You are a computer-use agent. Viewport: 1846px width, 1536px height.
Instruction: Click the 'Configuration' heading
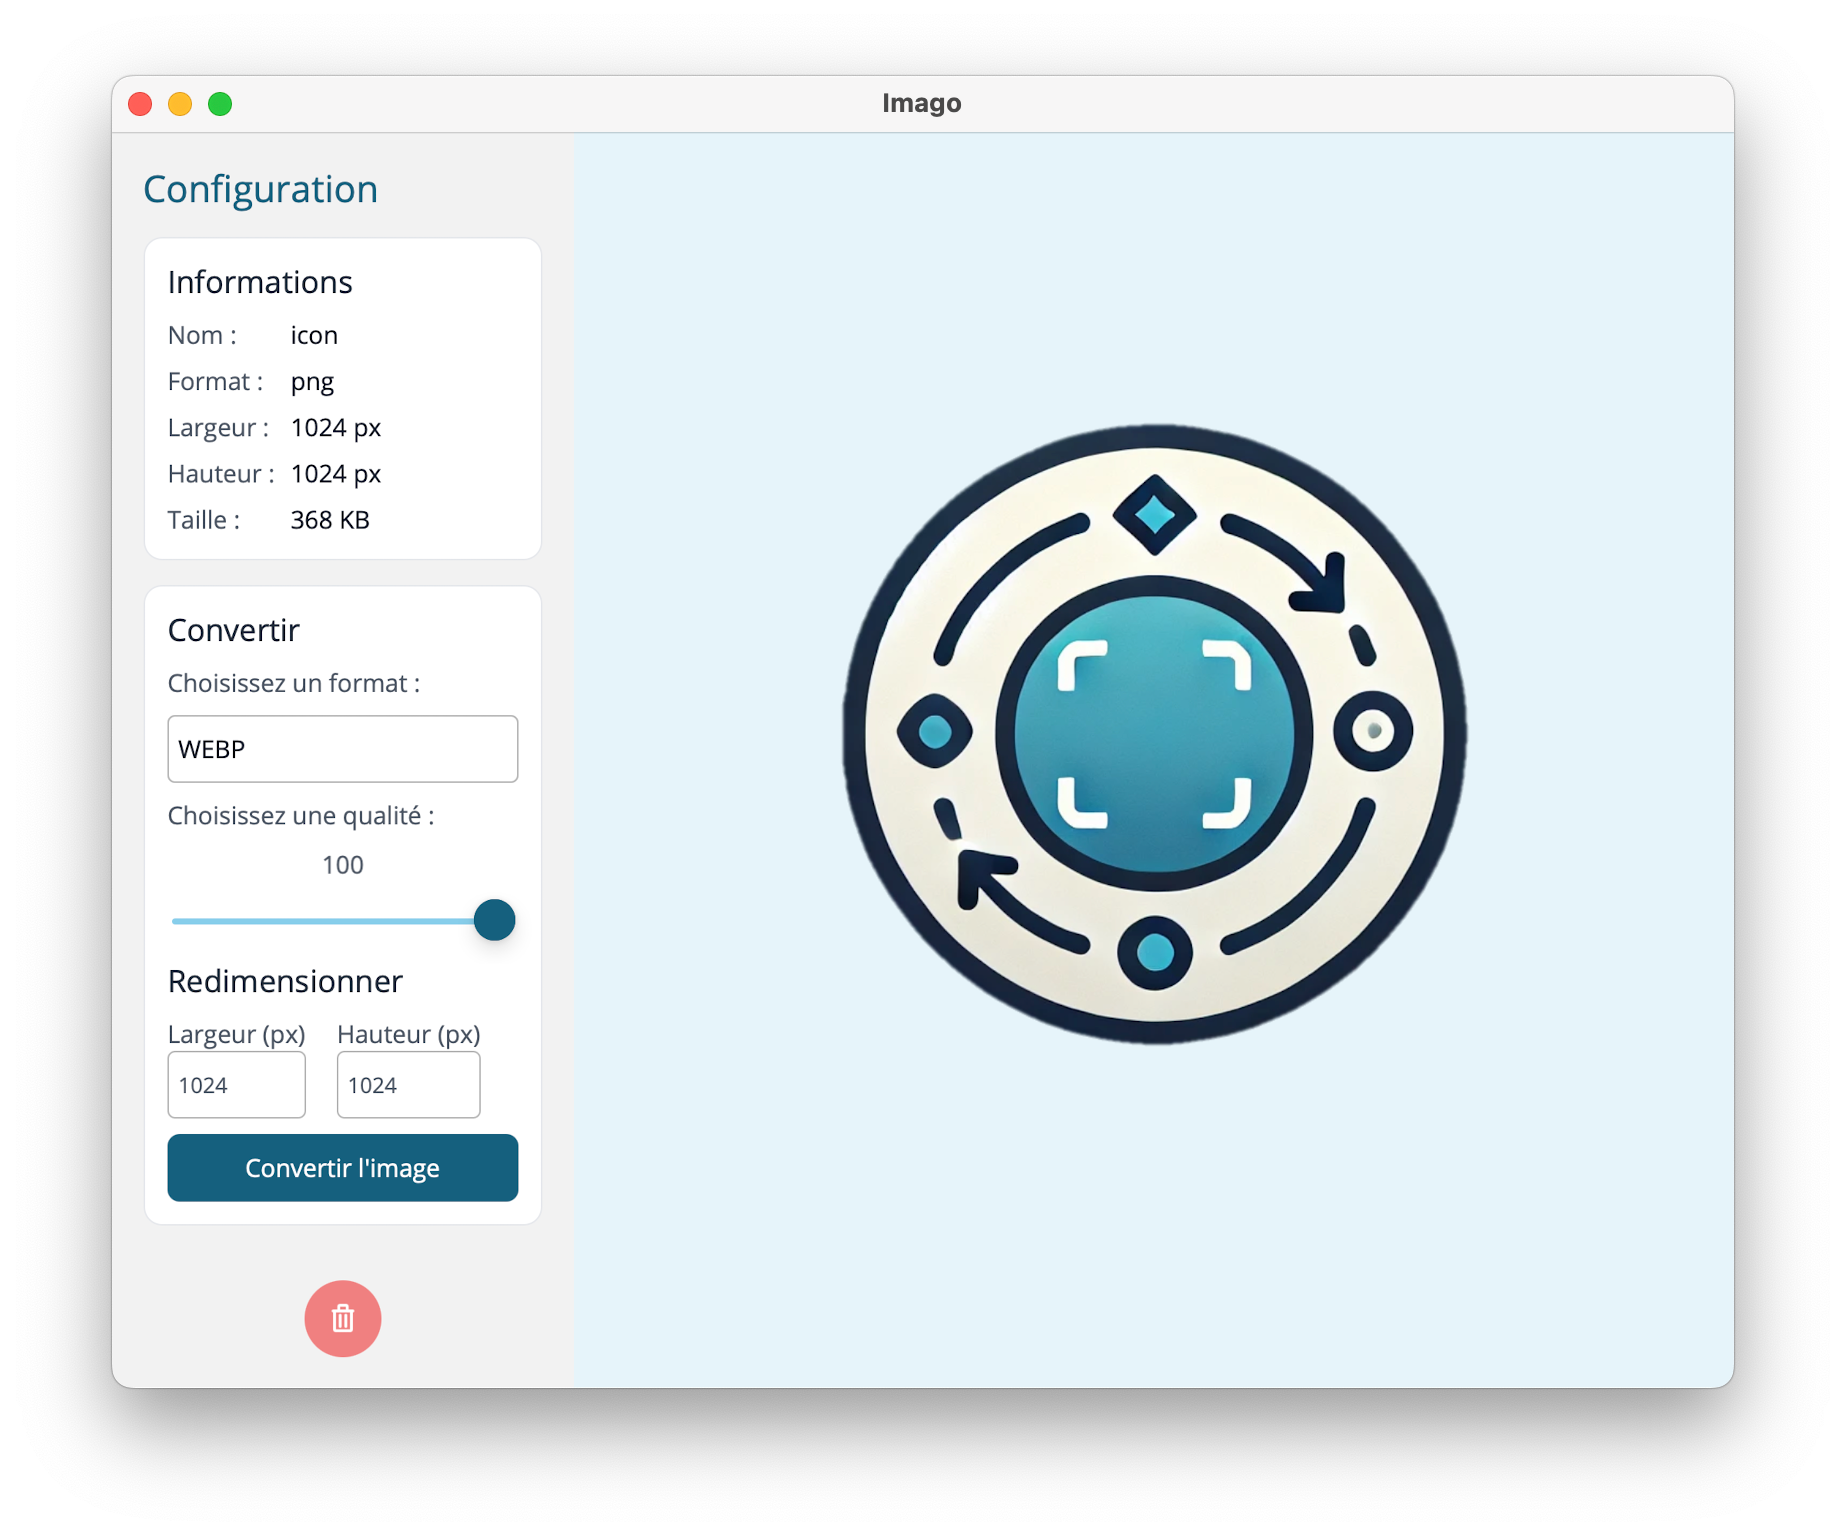tap(261, 189)
